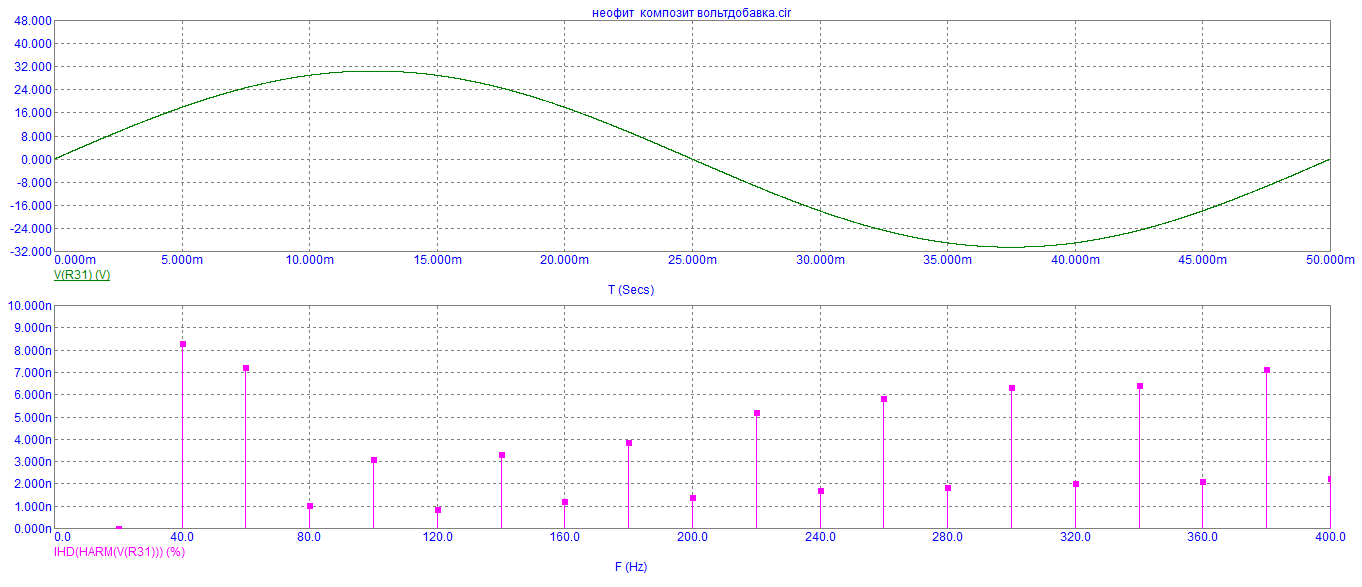1362x587 pixels.
Task: Click the 6.000n distortion axis value
Action: 33,395
